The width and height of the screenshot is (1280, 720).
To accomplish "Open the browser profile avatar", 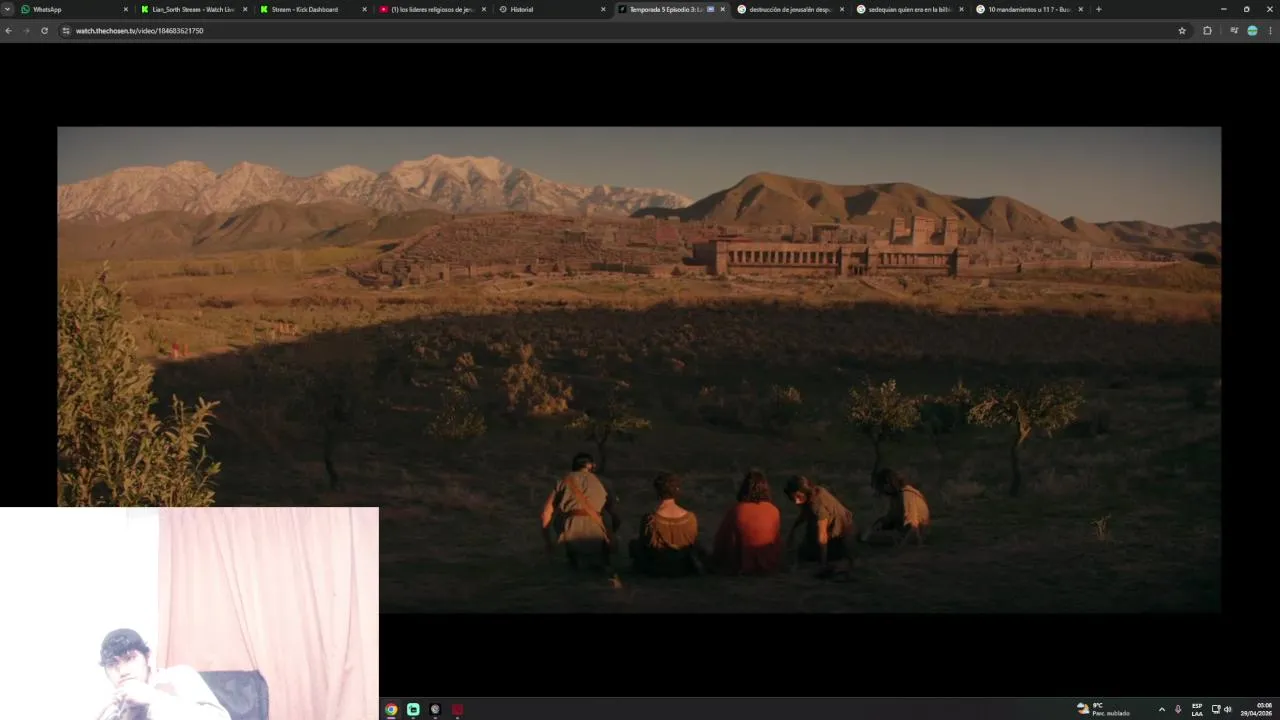I will (1252, 31).
